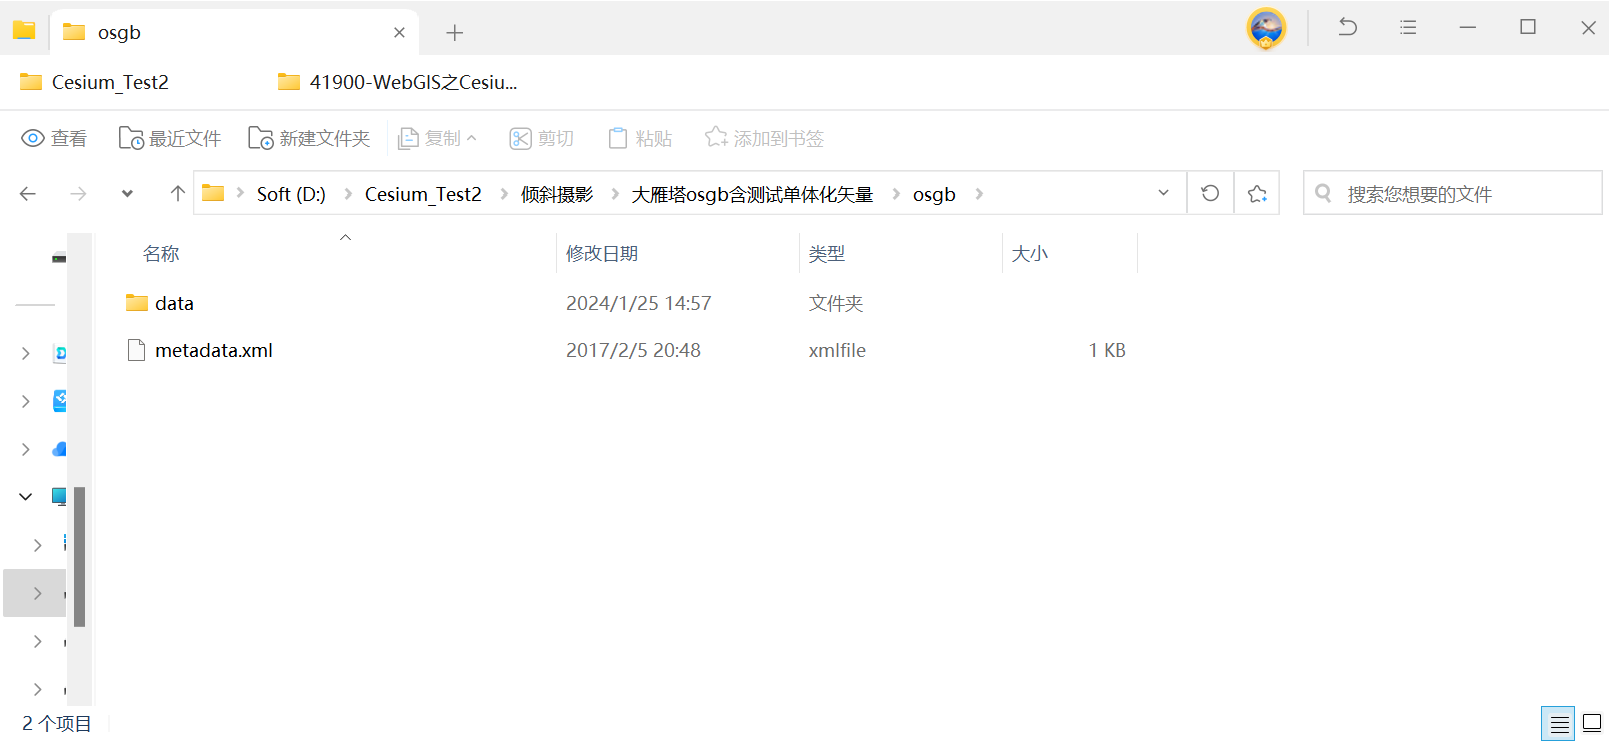Expand chevron after osgb breadcrumb
Viewport: 1609px width, 745px height.
(x=979, y=194)
